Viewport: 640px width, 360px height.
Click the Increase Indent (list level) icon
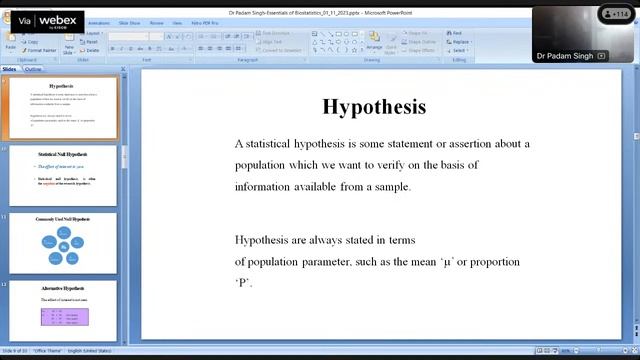(237, 36)
